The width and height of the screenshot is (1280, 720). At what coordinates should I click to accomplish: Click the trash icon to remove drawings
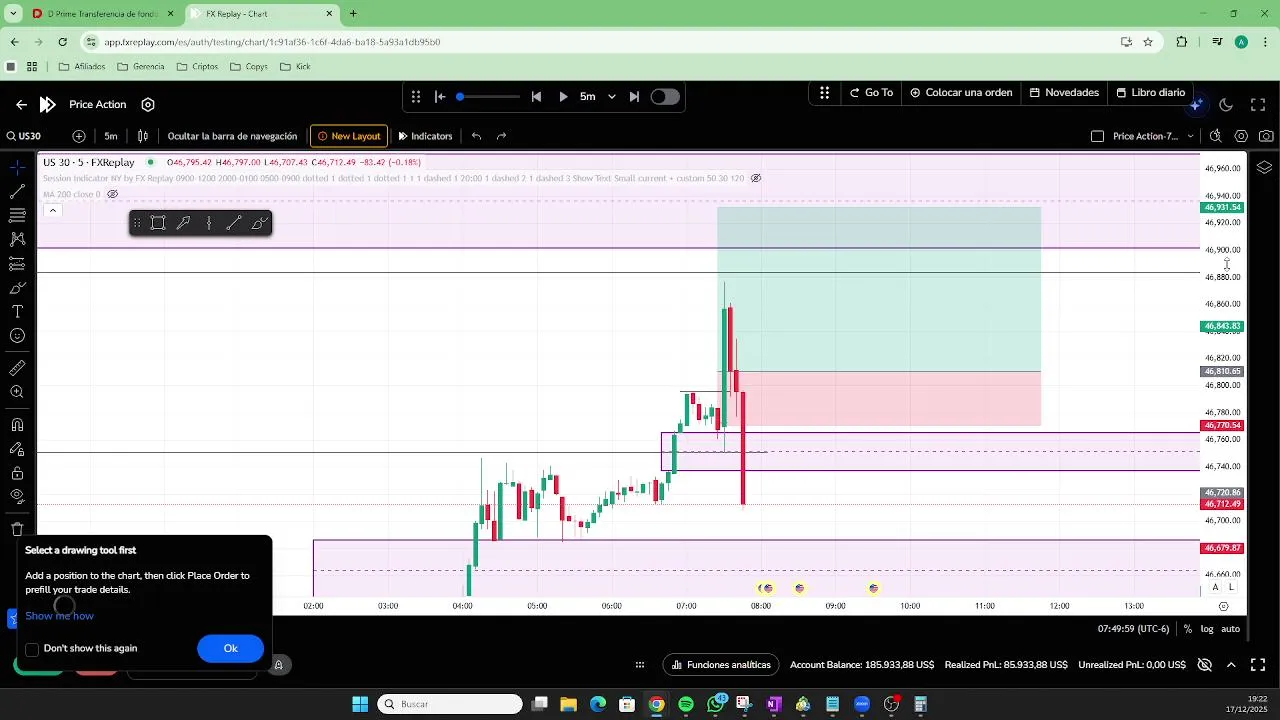pos(17,529)
